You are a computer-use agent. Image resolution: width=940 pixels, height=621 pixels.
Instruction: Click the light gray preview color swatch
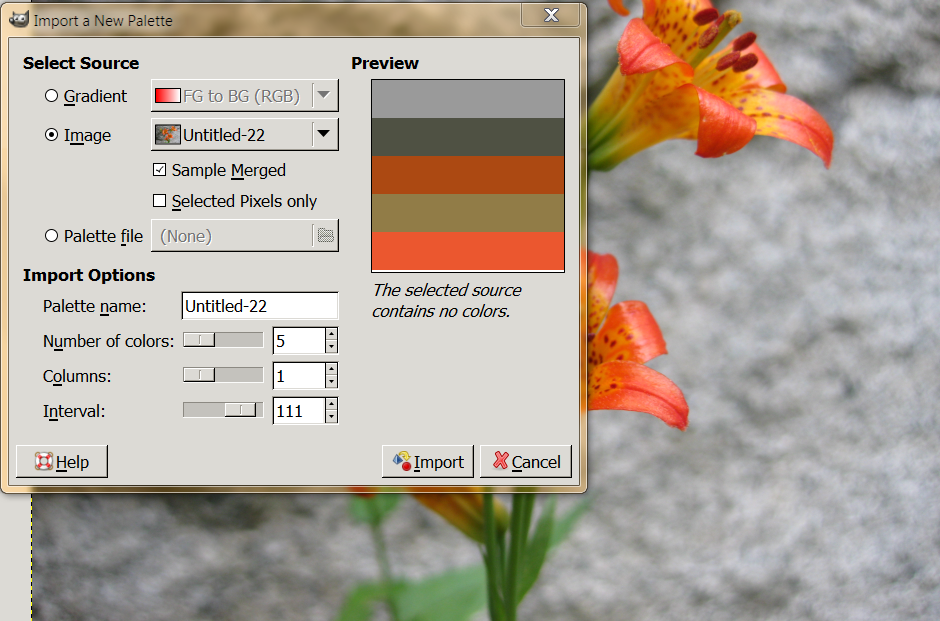(468, 99)
